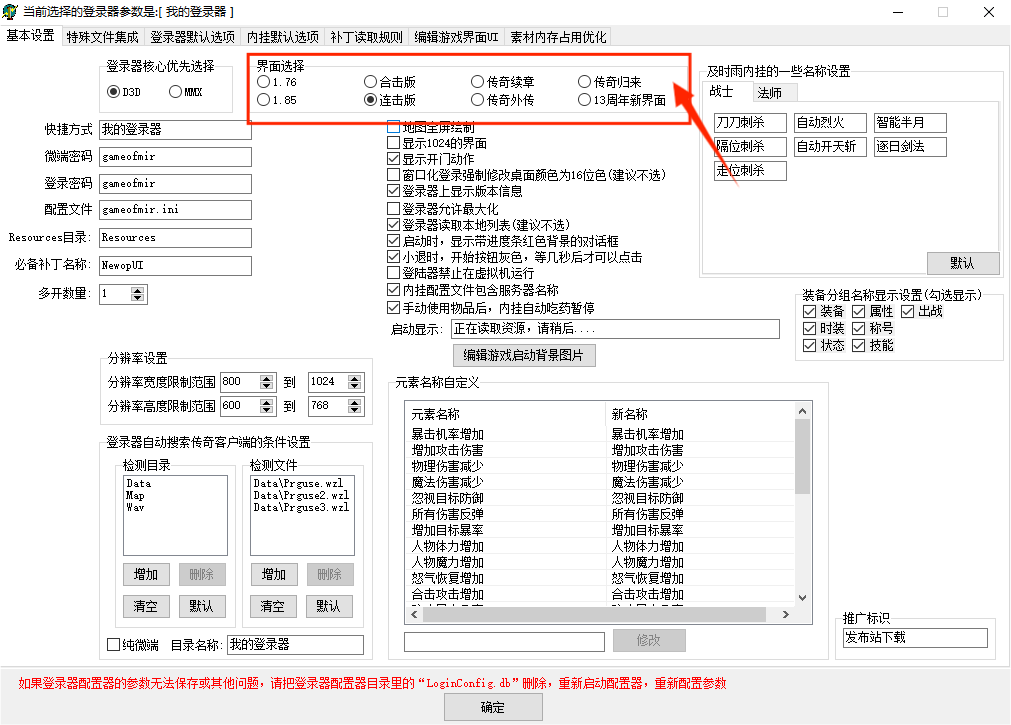
Task: Select the 13周年新界面 radio option
Action: coord(585,100)
